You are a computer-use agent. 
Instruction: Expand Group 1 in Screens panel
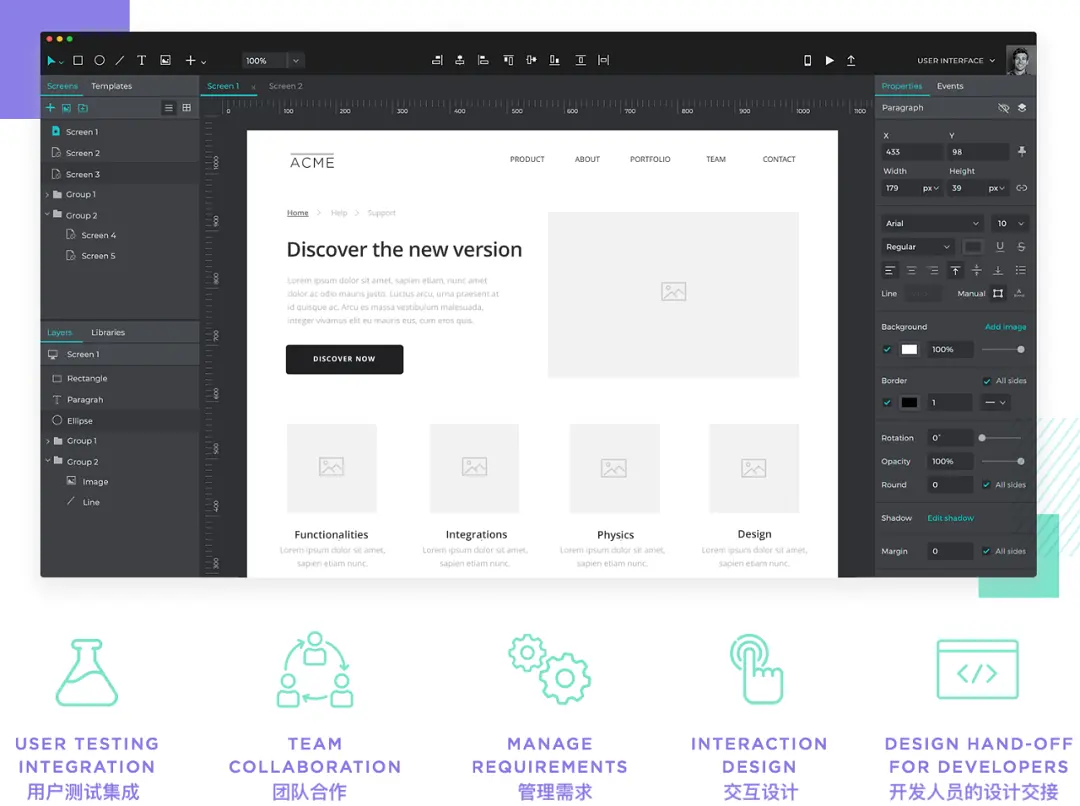pos(48,195)
